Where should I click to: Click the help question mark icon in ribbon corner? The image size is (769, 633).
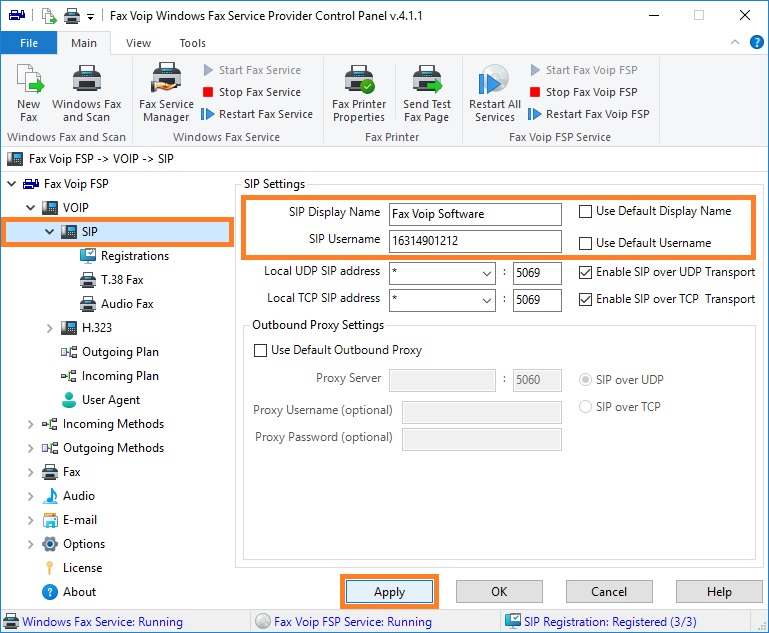756,42
